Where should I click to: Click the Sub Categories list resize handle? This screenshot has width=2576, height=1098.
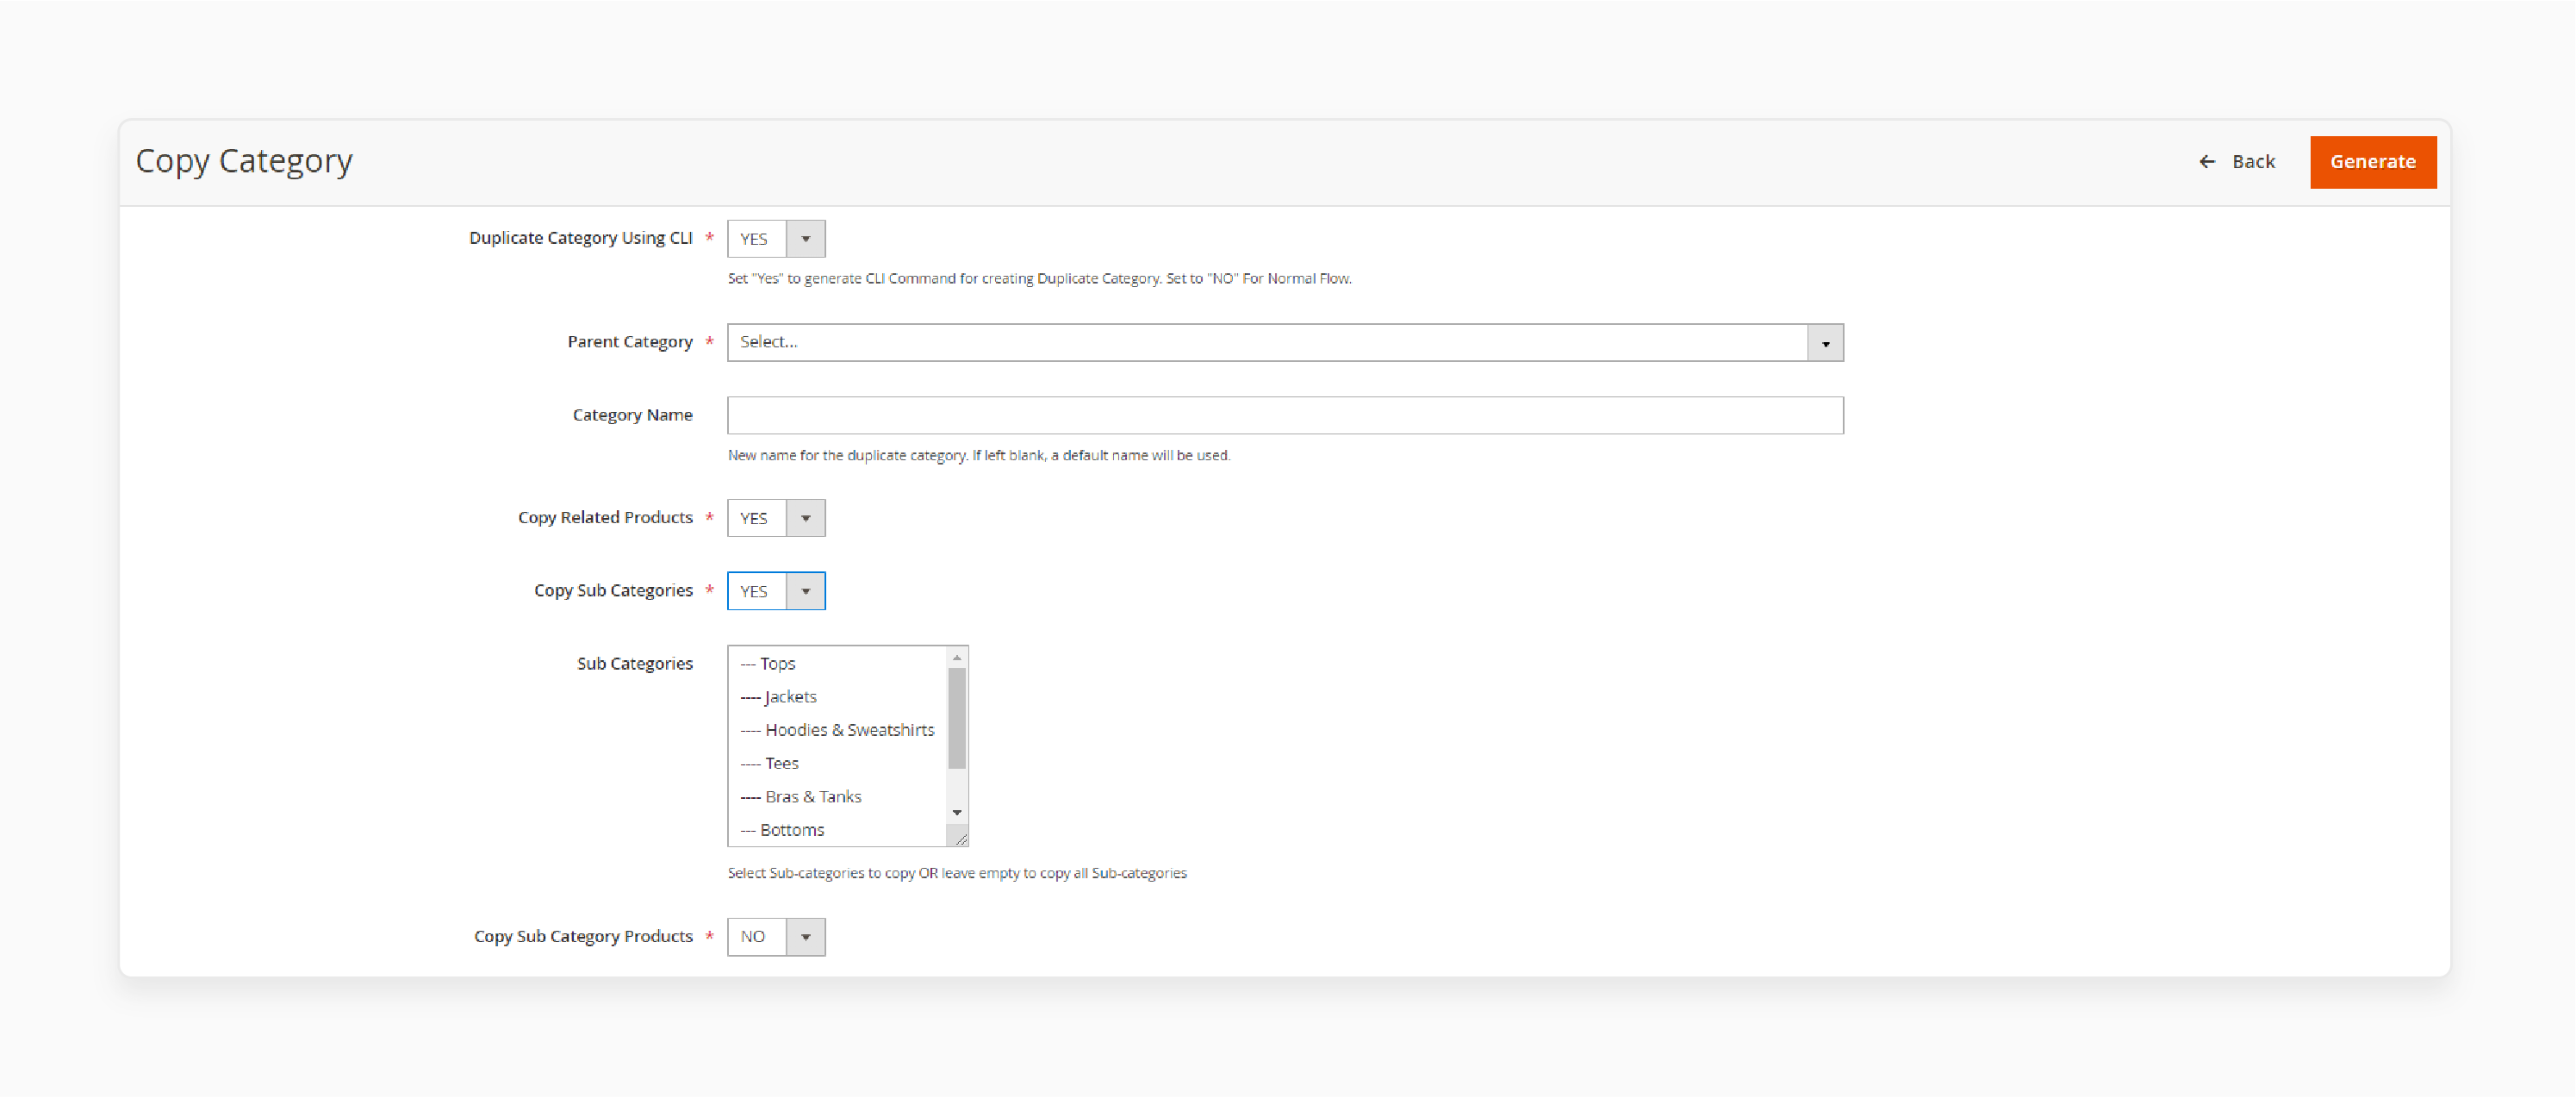click(958, 836)
